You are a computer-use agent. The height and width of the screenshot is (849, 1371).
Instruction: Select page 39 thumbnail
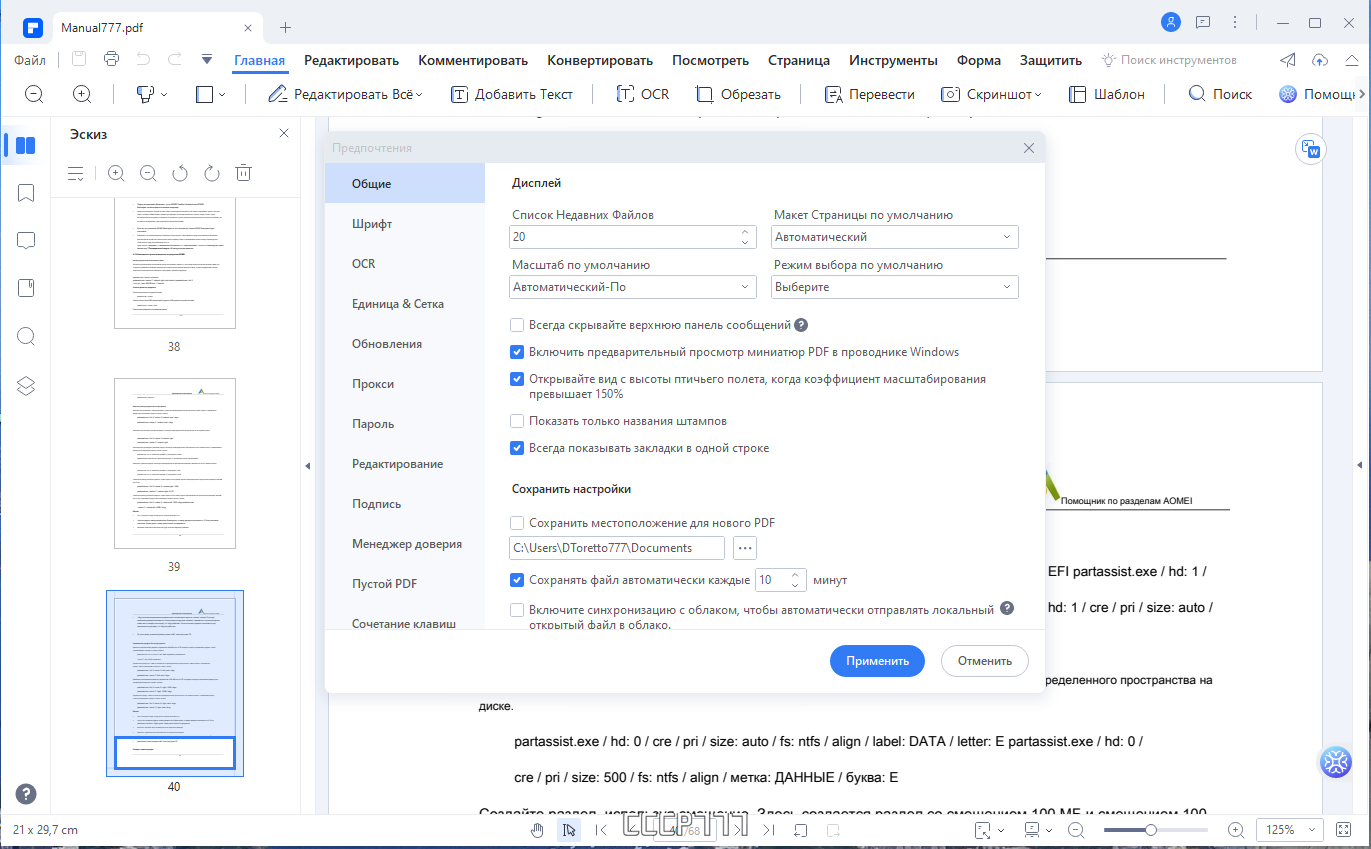click(x=175, y=463)
